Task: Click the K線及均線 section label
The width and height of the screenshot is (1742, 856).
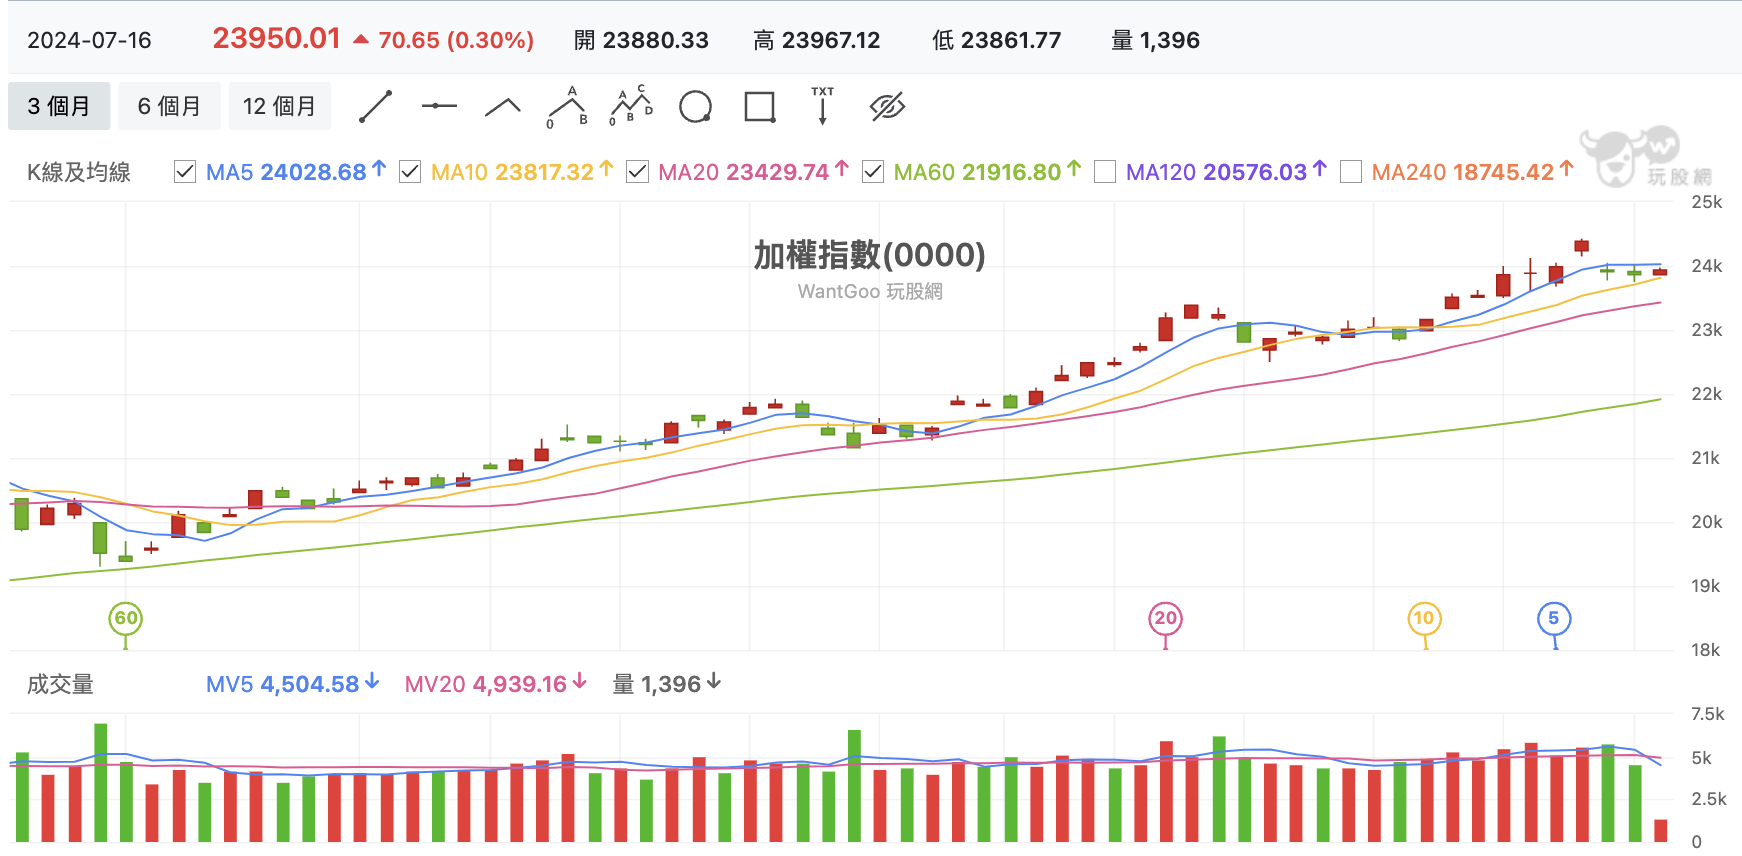Action: click(x=79, y=172)
